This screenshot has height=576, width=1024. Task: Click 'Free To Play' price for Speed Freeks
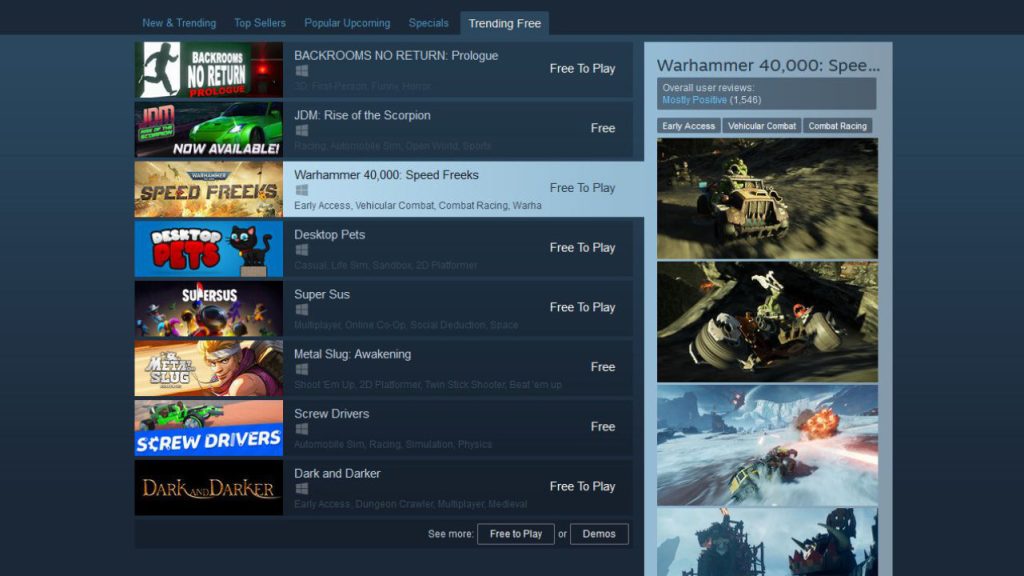point(582,188)
